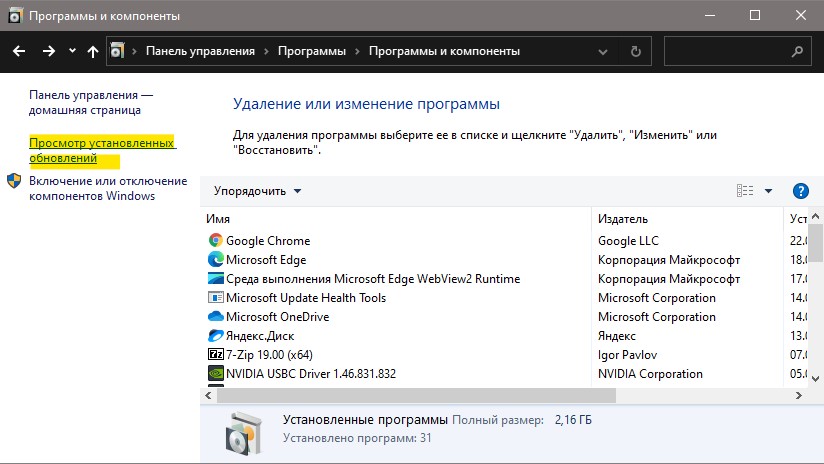Open the Упорядочить dropdown menu
The width and height of the screenshot is (824, 464).
click(x=257, y=191)
